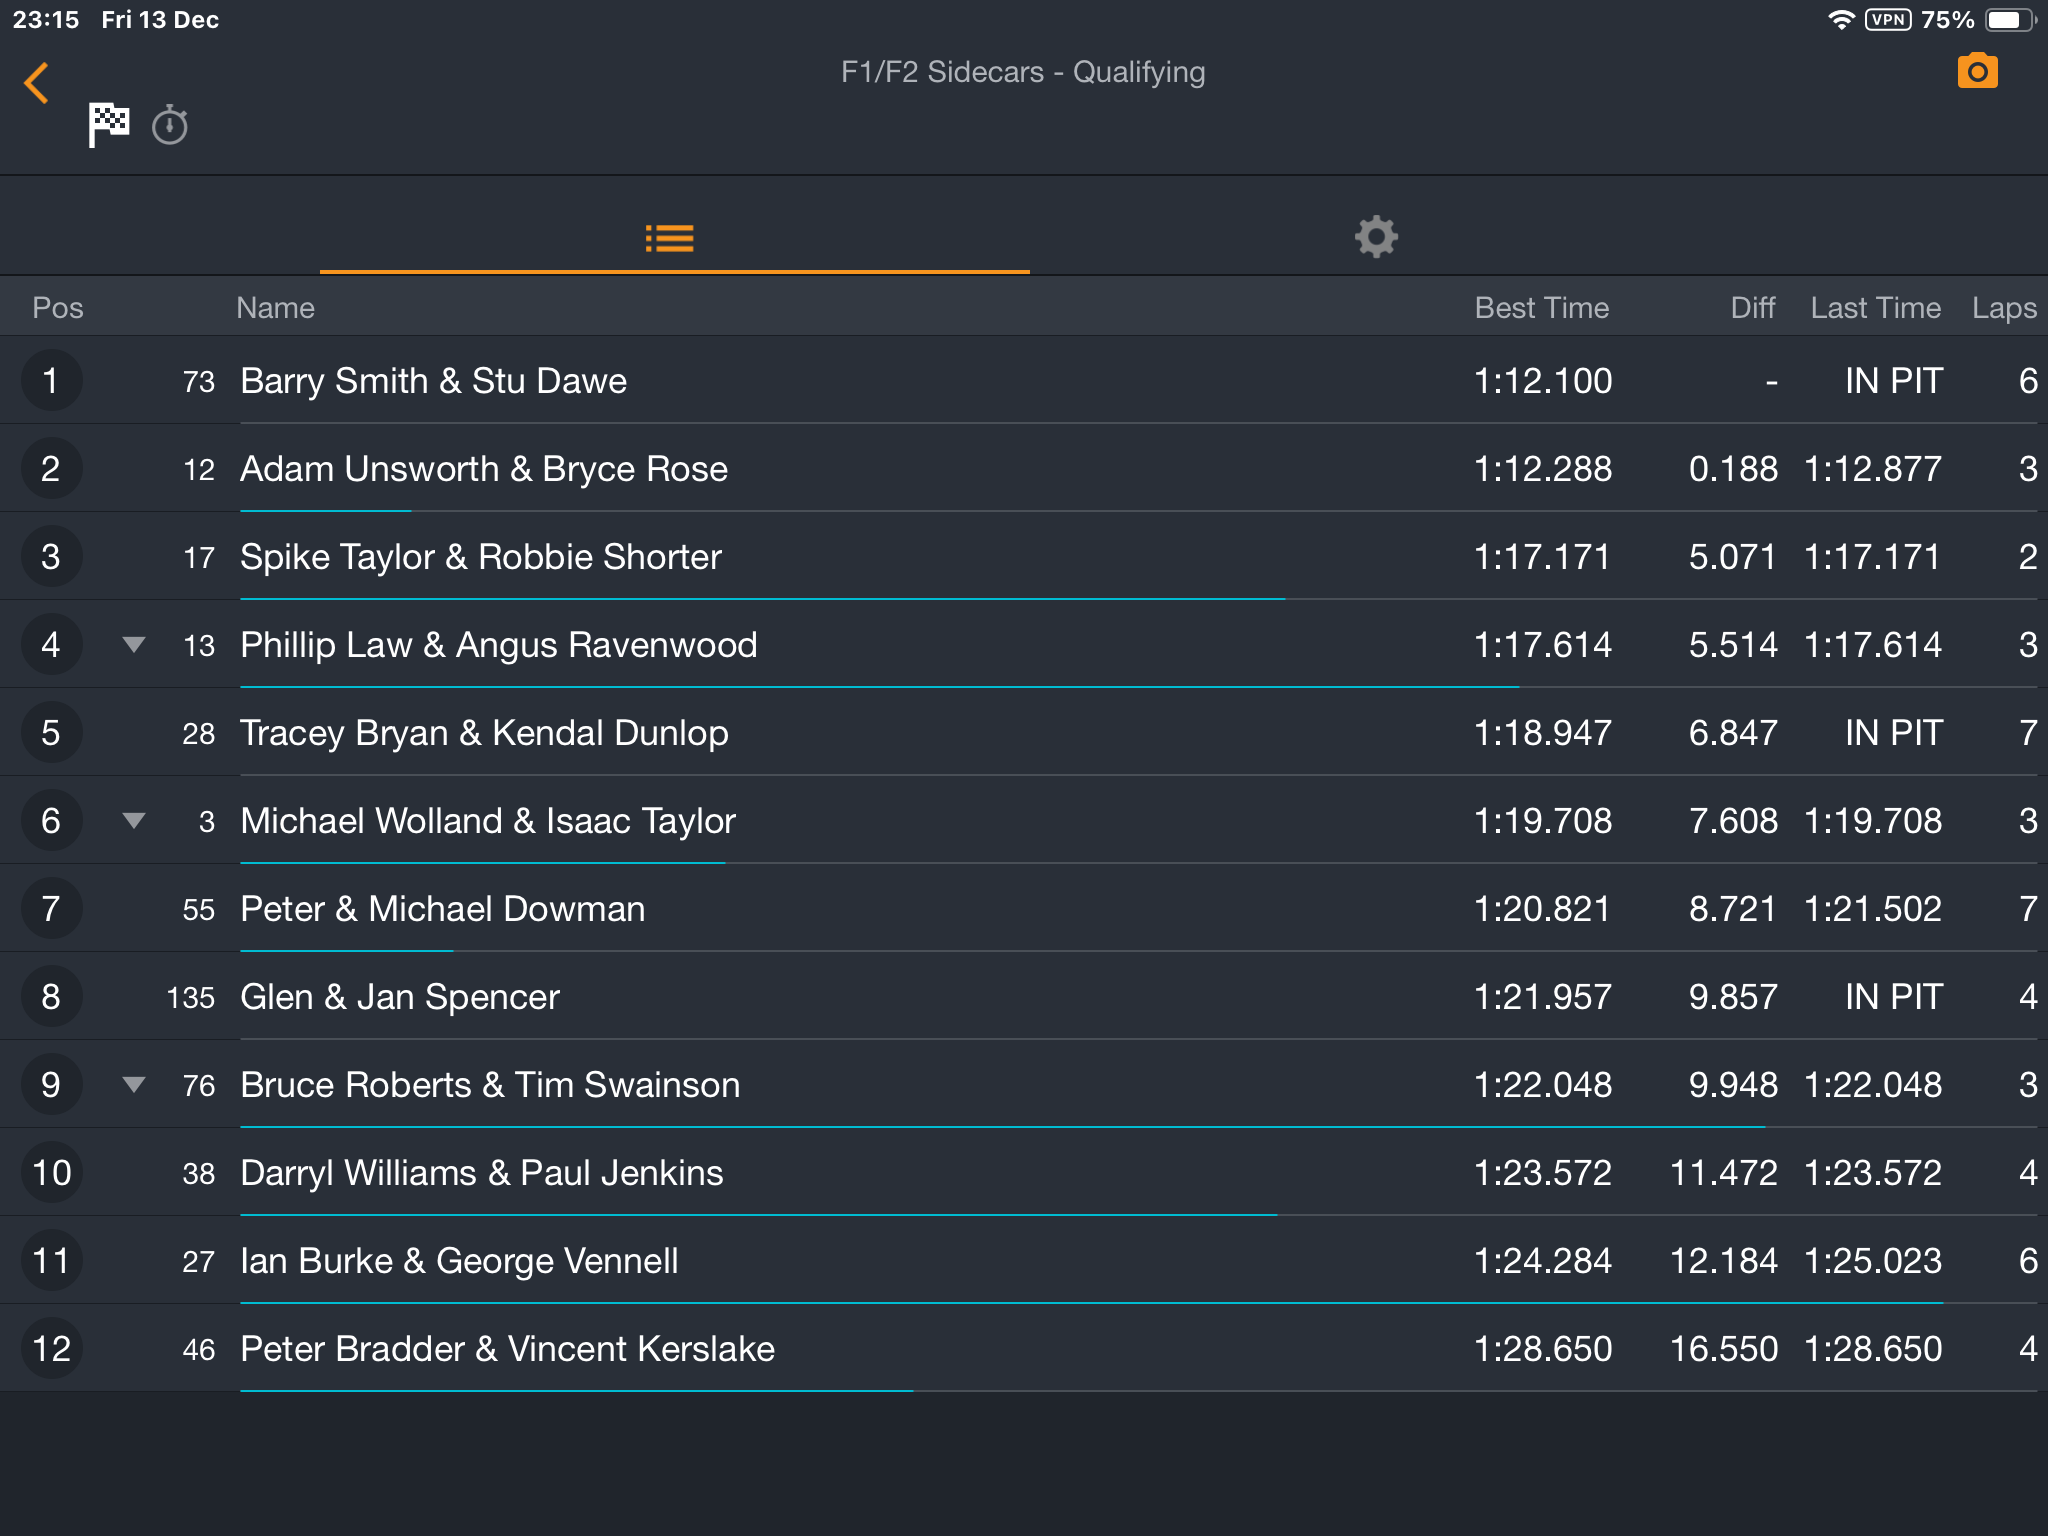Tap IN PIT status for Glen Spencer
Image resolution: width=2048 pixels, height=1536 pixels.
(x=1894, y=997)
